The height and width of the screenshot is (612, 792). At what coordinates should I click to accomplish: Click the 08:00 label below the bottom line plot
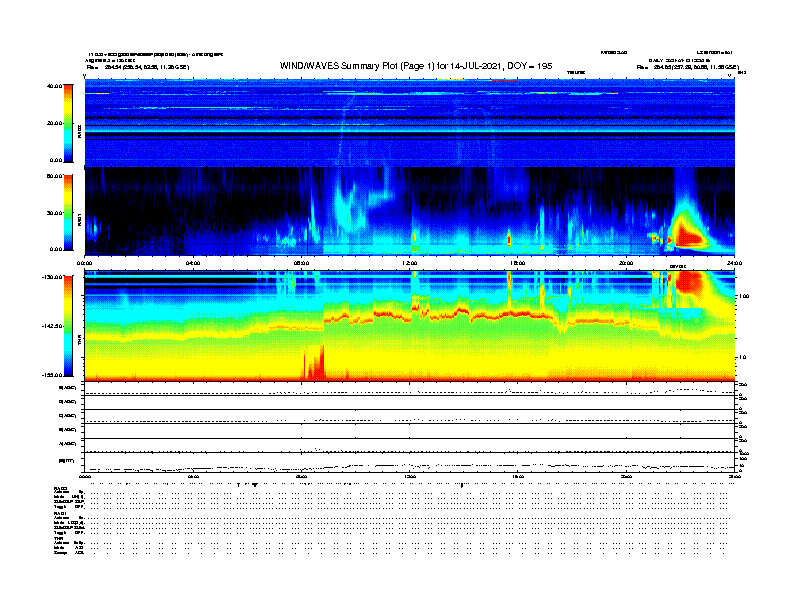click(302, 477)
